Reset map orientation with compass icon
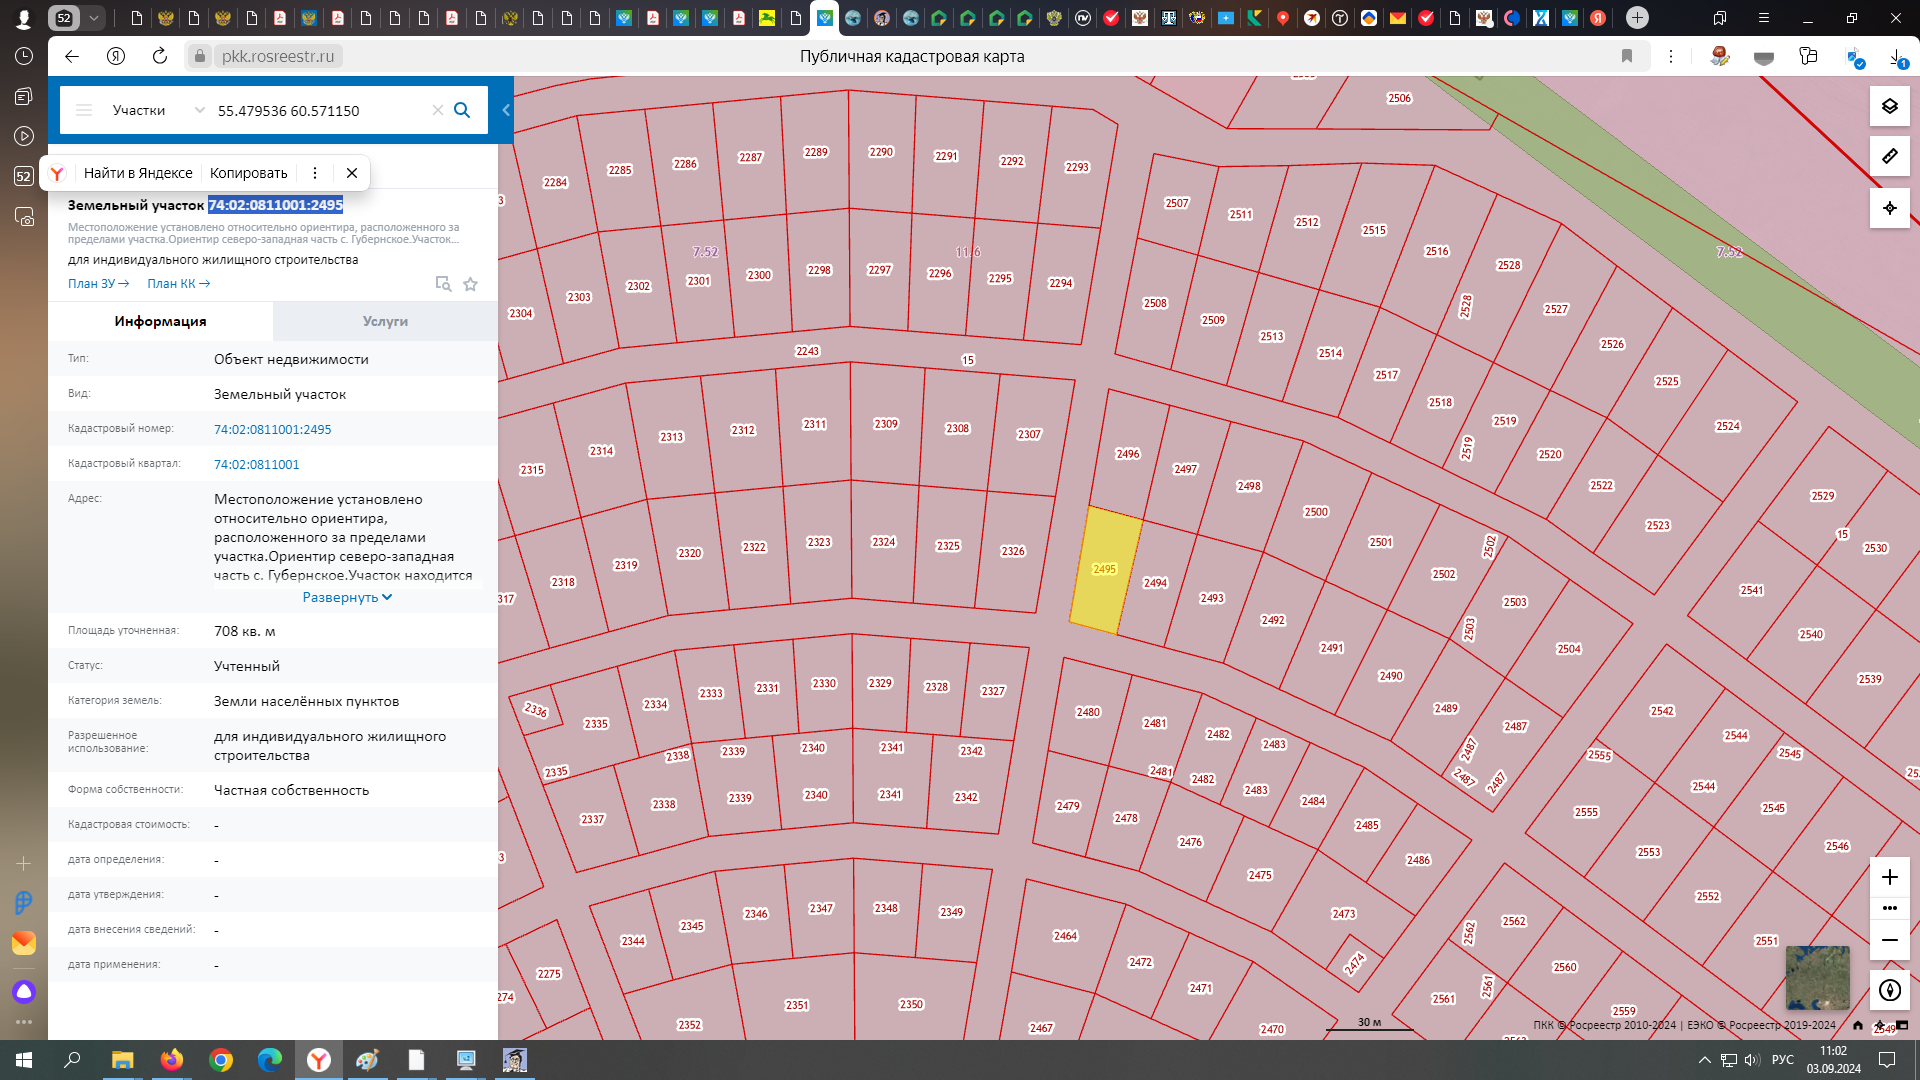The width and height of the screenshot is (1920, 1080). coord(1889,990)
